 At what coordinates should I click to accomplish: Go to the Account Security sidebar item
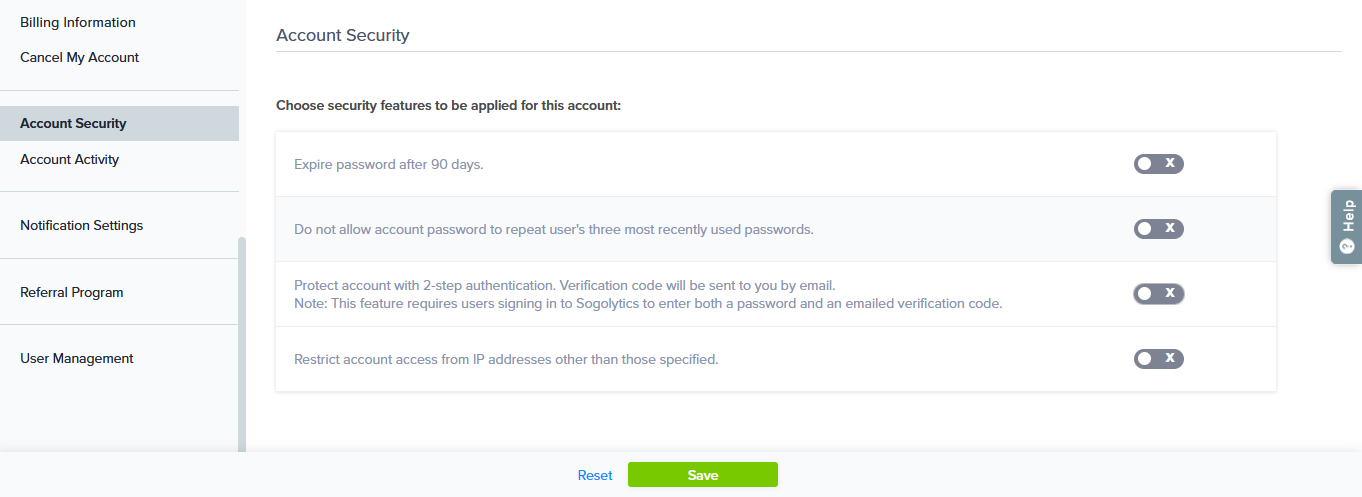tap(73, 124)
